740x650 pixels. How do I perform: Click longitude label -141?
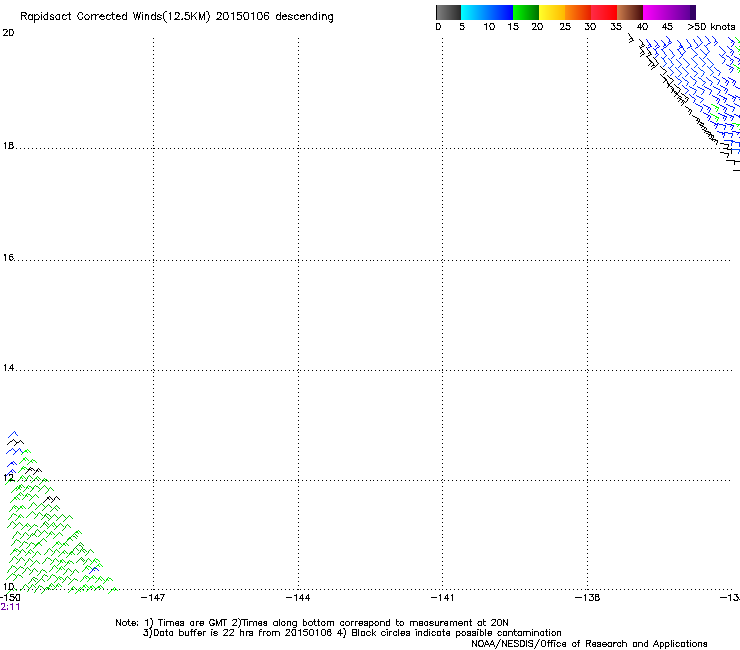point(442,598)
